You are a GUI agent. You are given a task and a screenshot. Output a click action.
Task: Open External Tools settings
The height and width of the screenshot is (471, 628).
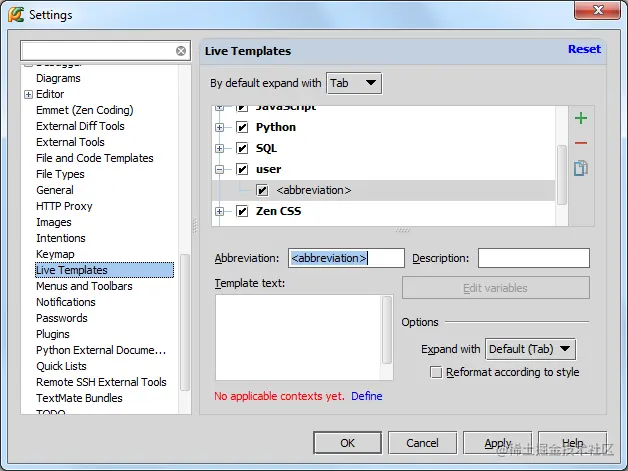point(70,142)
